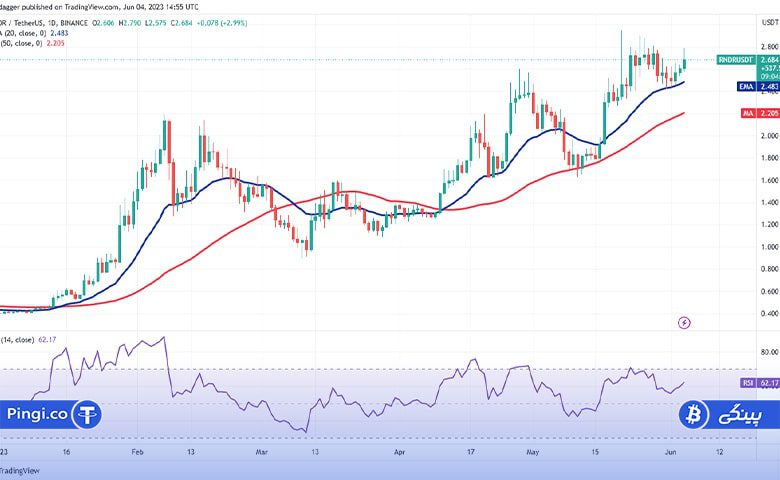The width and height of the screenshot is (780, 480).
Task: Click the 80.00 RSI axis label
Action: click(769, 352)
